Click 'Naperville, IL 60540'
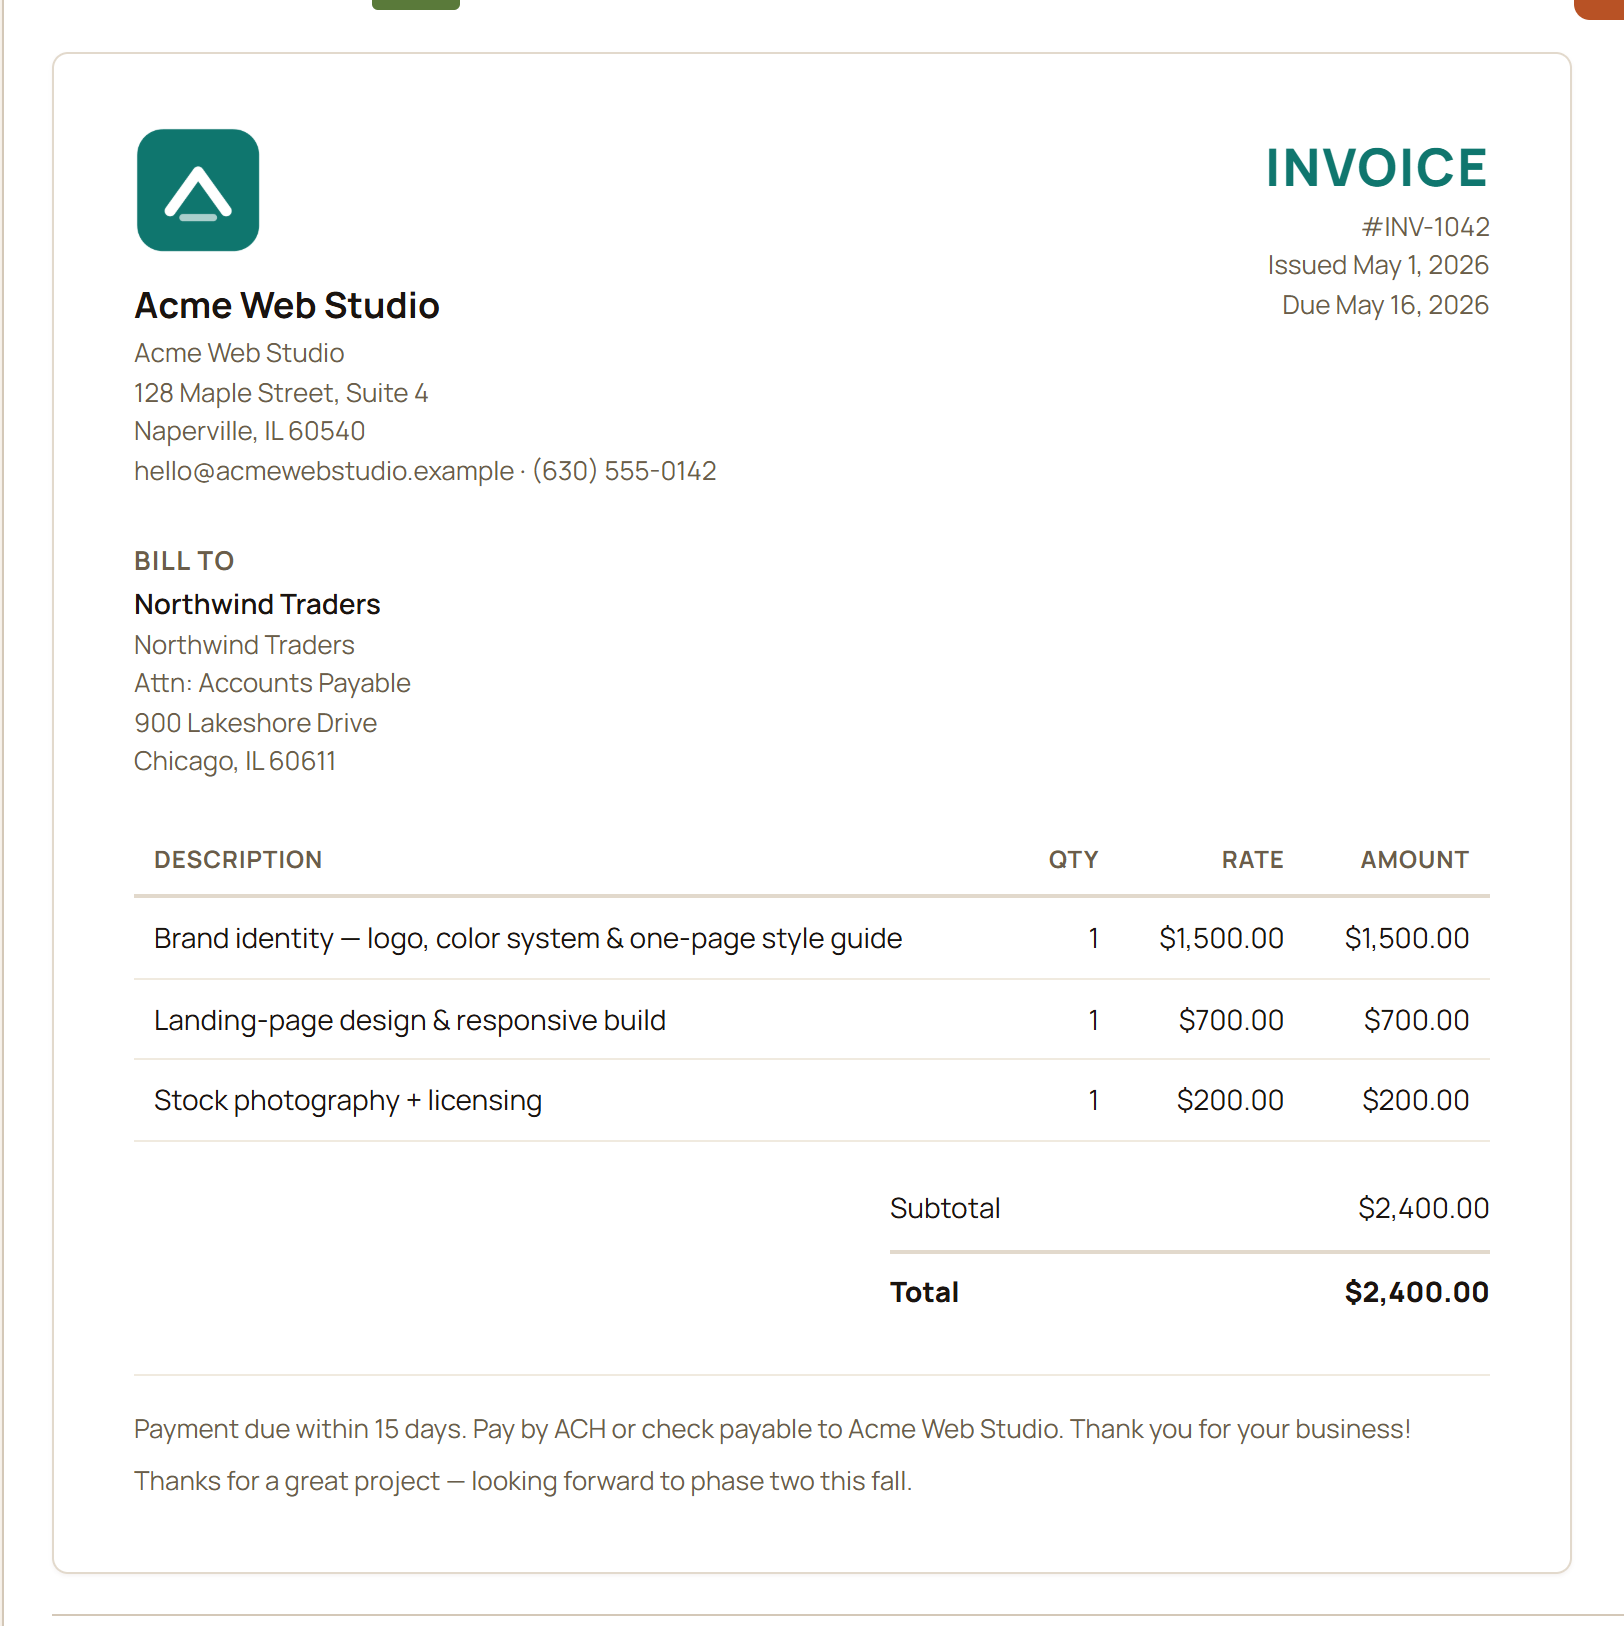1624x1626 pixels. point(250,431)
